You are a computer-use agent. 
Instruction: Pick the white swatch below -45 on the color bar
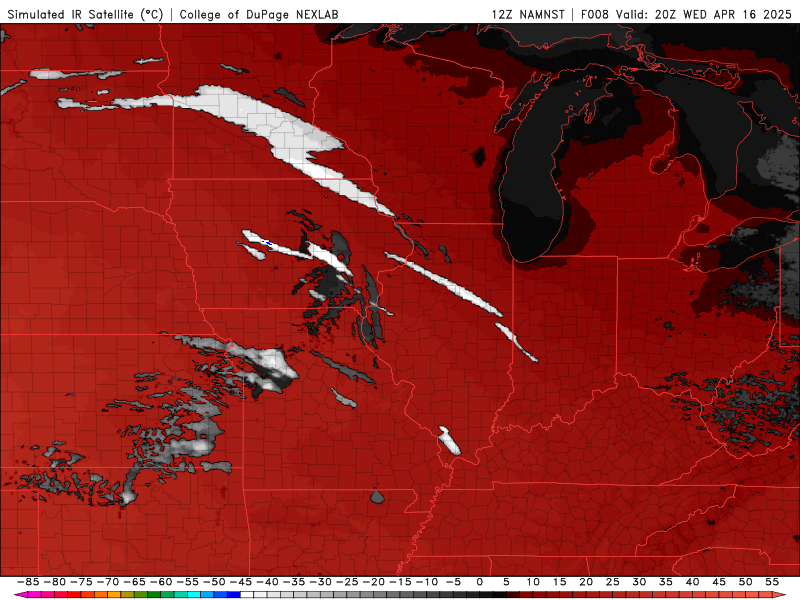247,595
